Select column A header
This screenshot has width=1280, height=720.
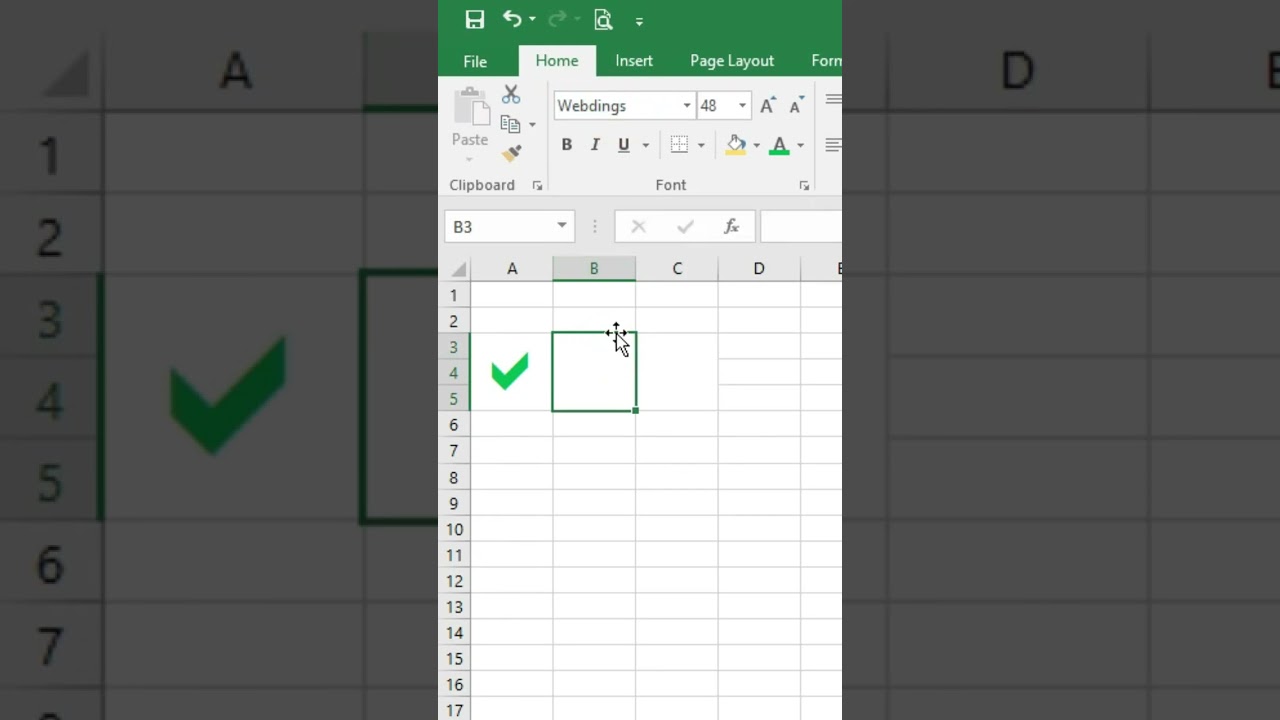(x=512, y=269)
